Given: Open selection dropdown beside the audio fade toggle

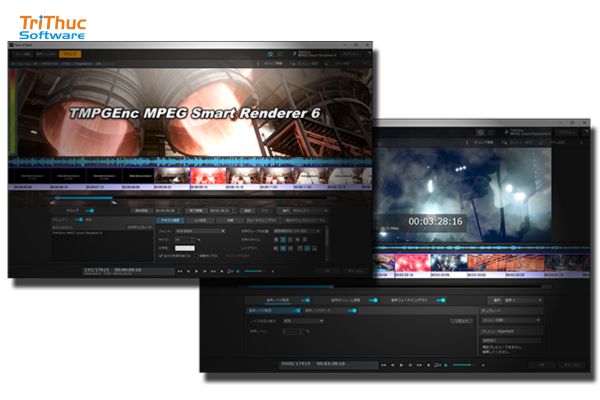Looking at the screenshot, I should [x=515, y=300].
